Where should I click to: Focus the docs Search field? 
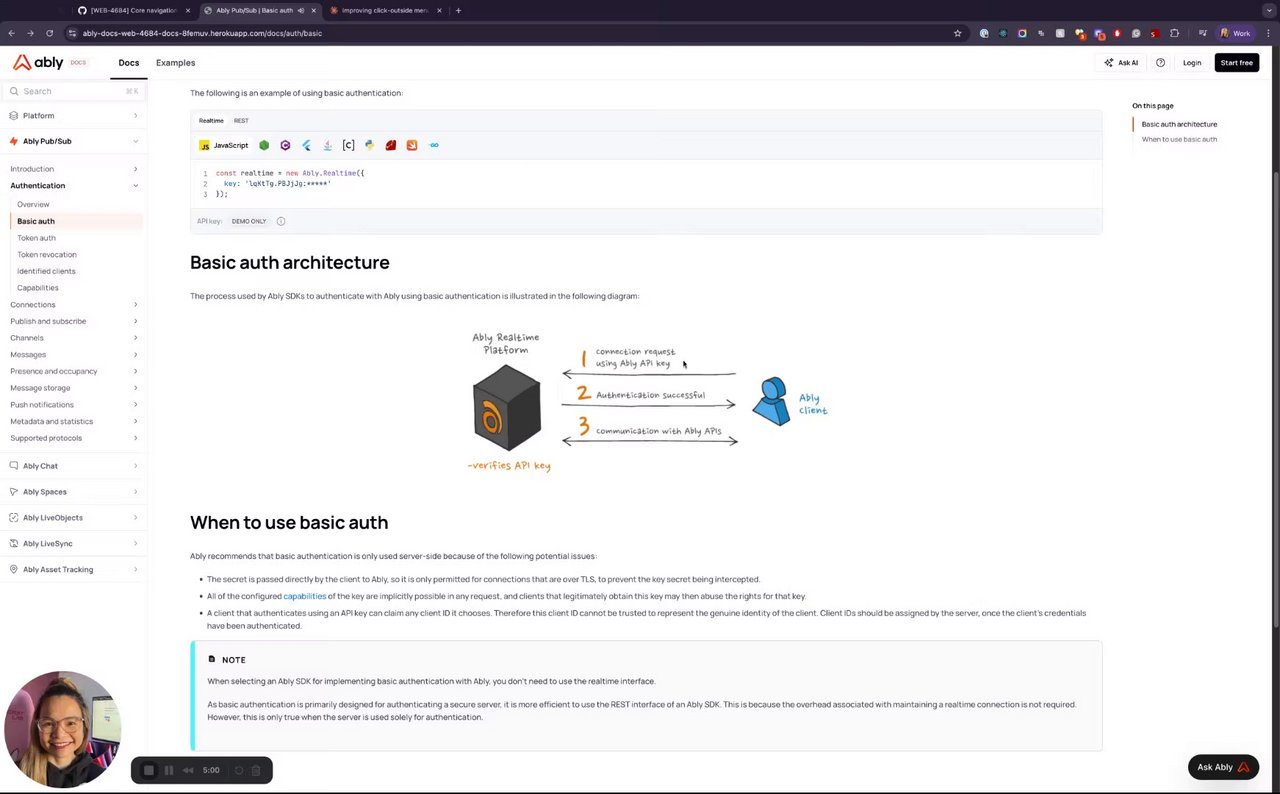73,91
